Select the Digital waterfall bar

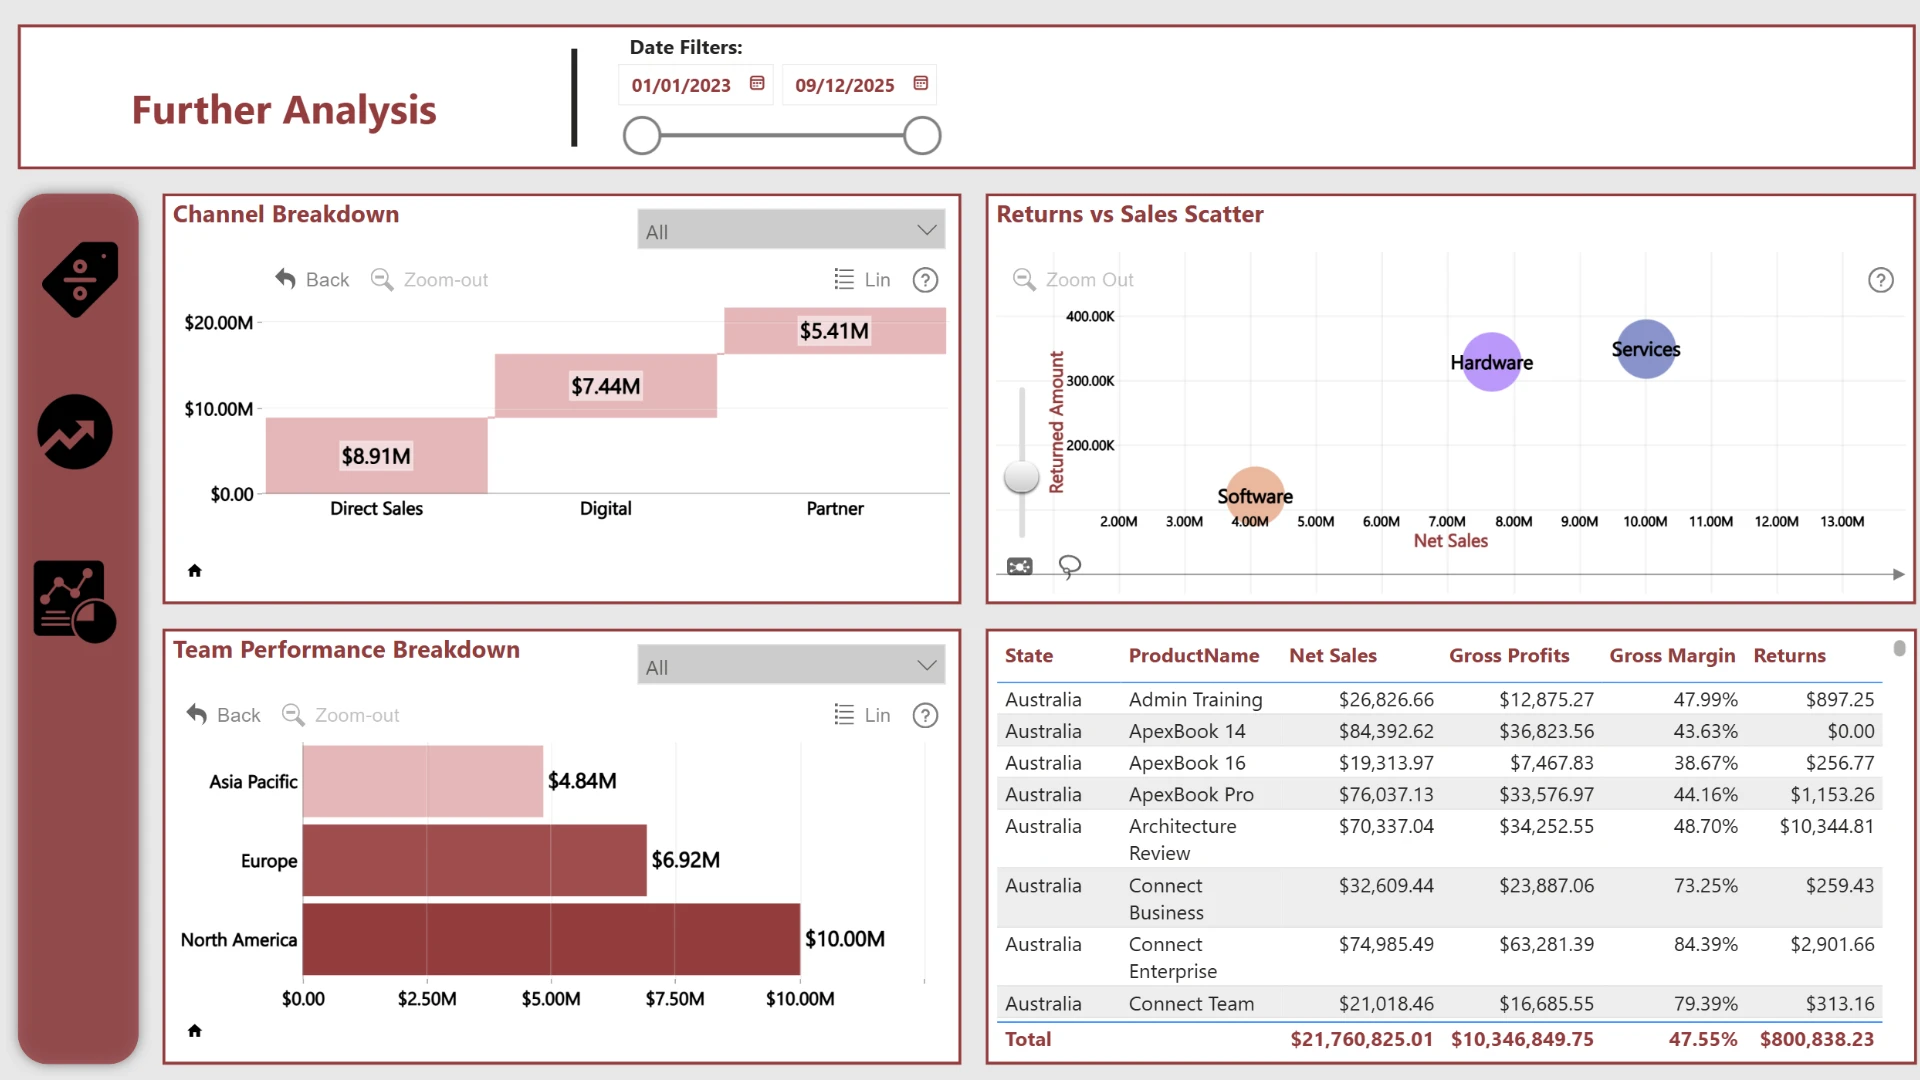[x=606, y=385]
